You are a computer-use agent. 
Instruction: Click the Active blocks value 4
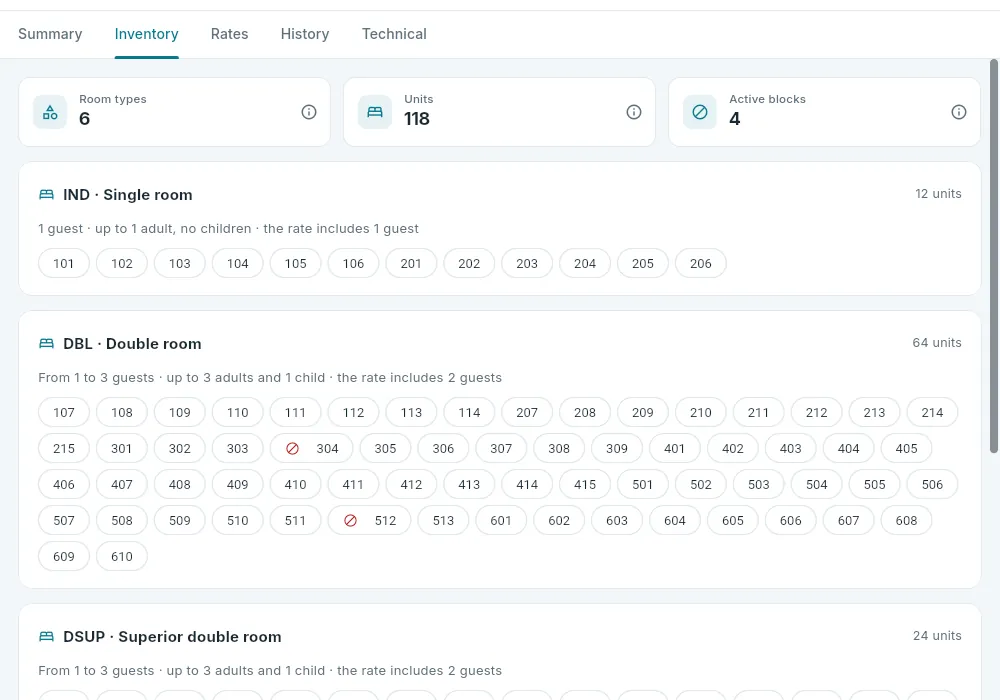click(x=735, y=119)
